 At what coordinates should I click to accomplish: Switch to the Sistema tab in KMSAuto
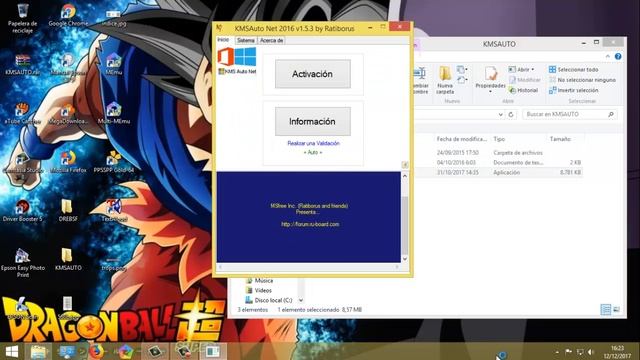246,40
